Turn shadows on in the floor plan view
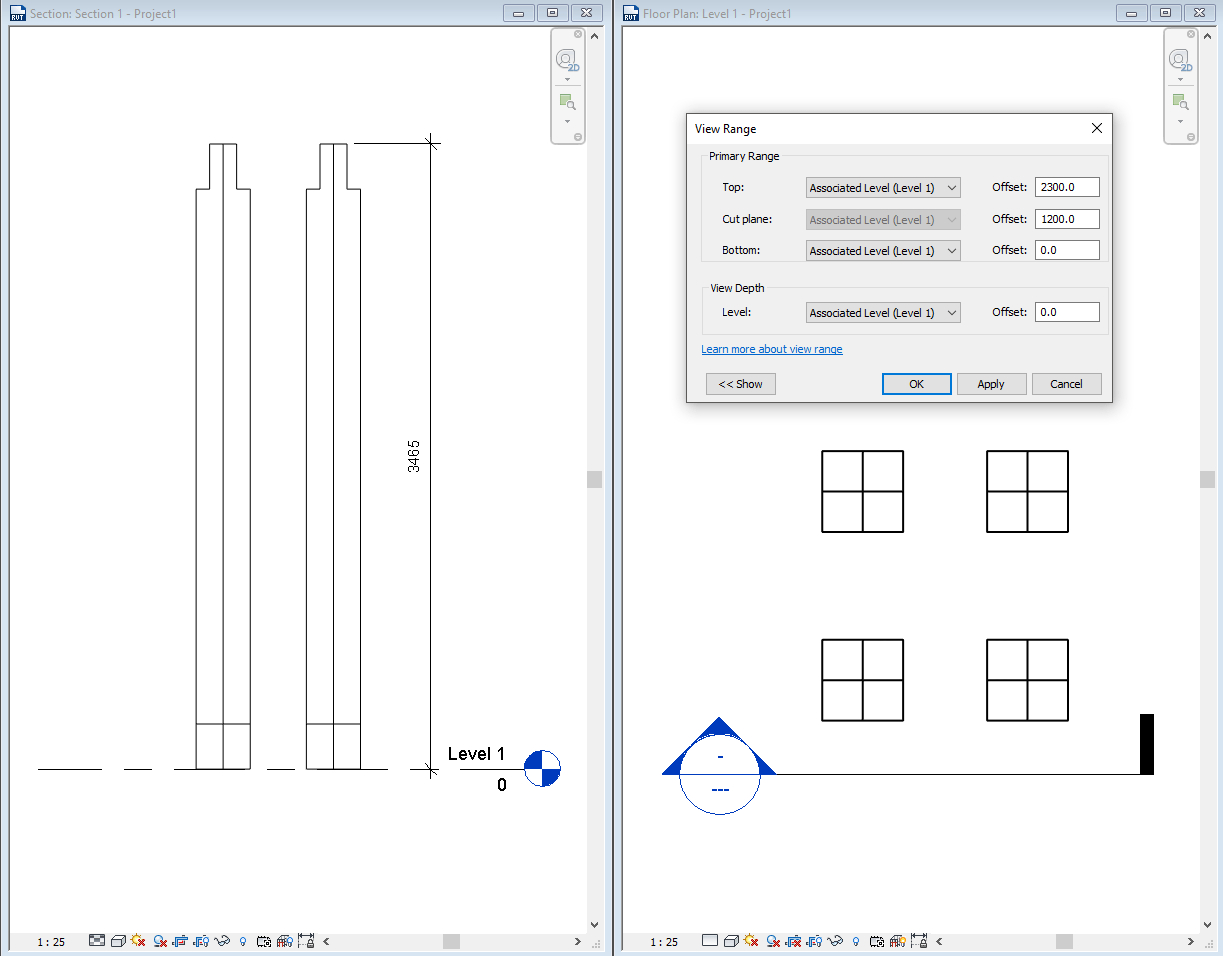The image size is (1223, 956). (772, 941)
